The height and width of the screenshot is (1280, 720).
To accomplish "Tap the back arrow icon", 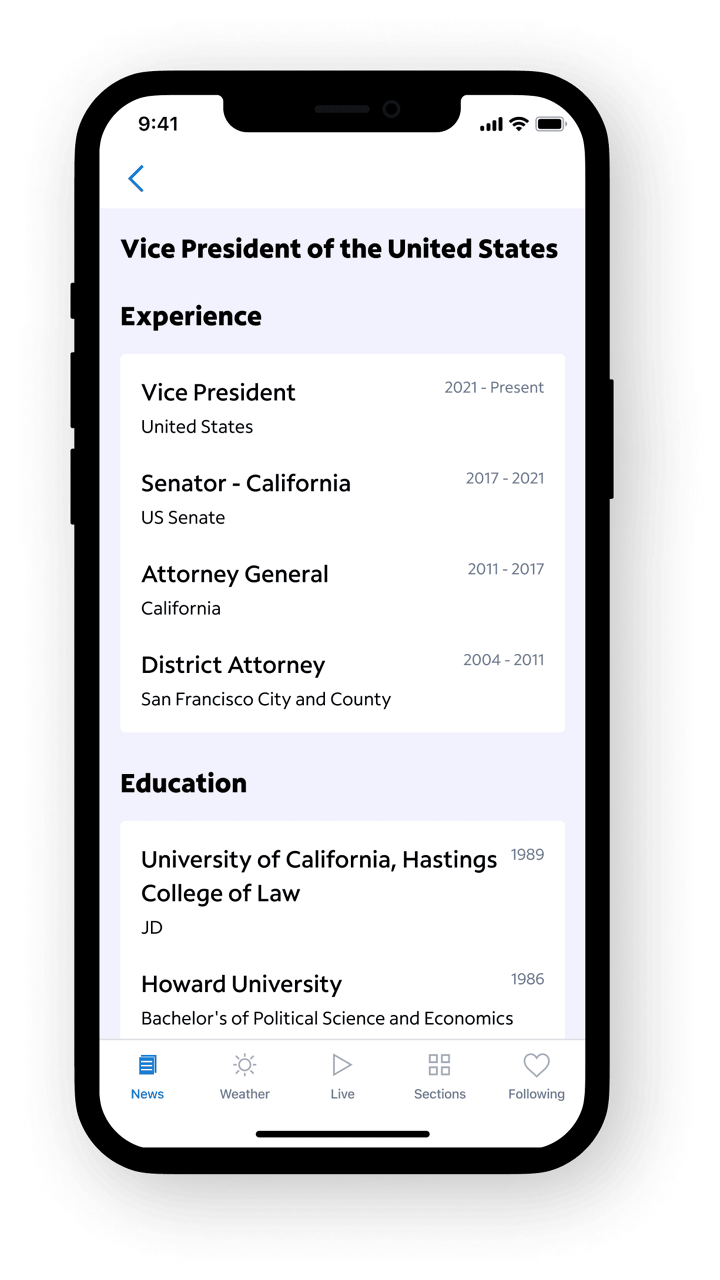I will [137, 179].
